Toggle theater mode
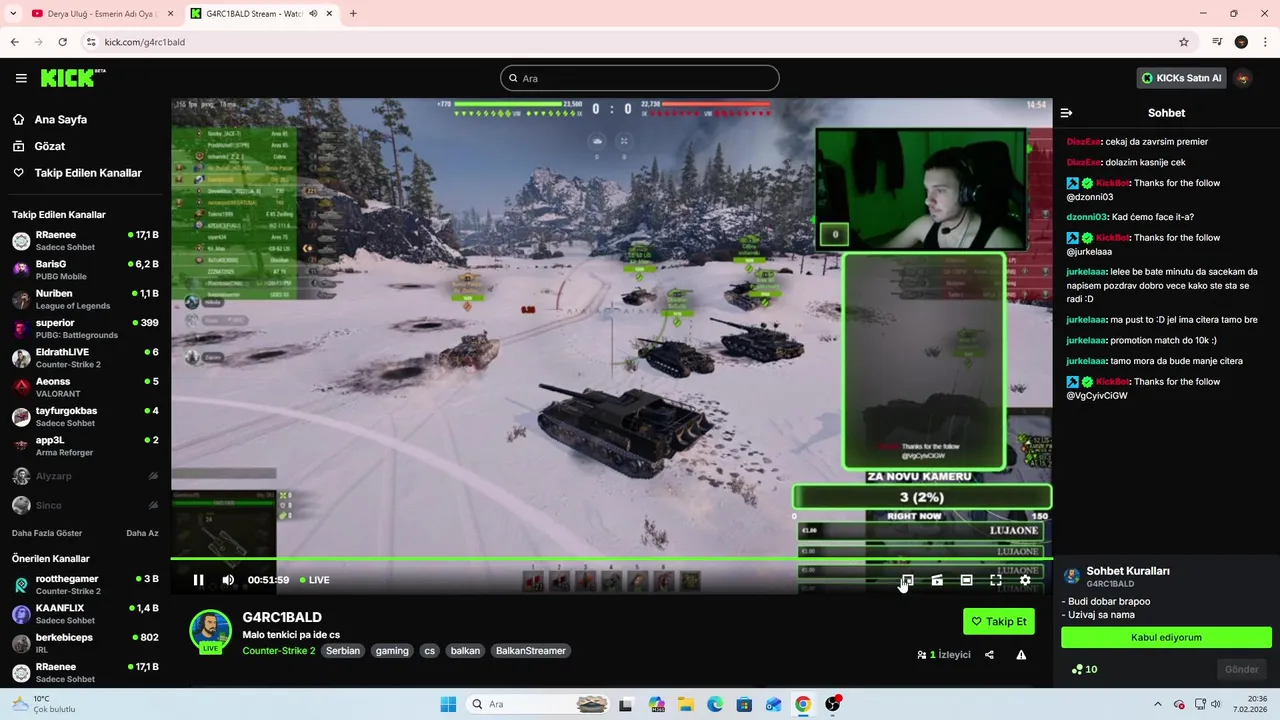This screenshot has width=1280, height=720. [966, 580]
